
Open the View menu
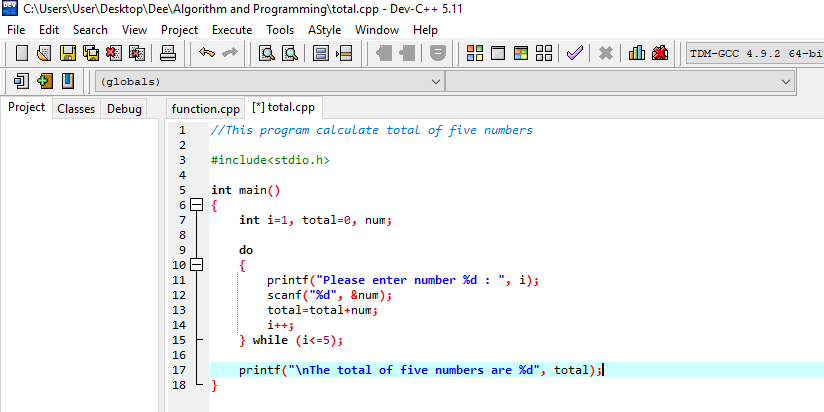point(135,30)
